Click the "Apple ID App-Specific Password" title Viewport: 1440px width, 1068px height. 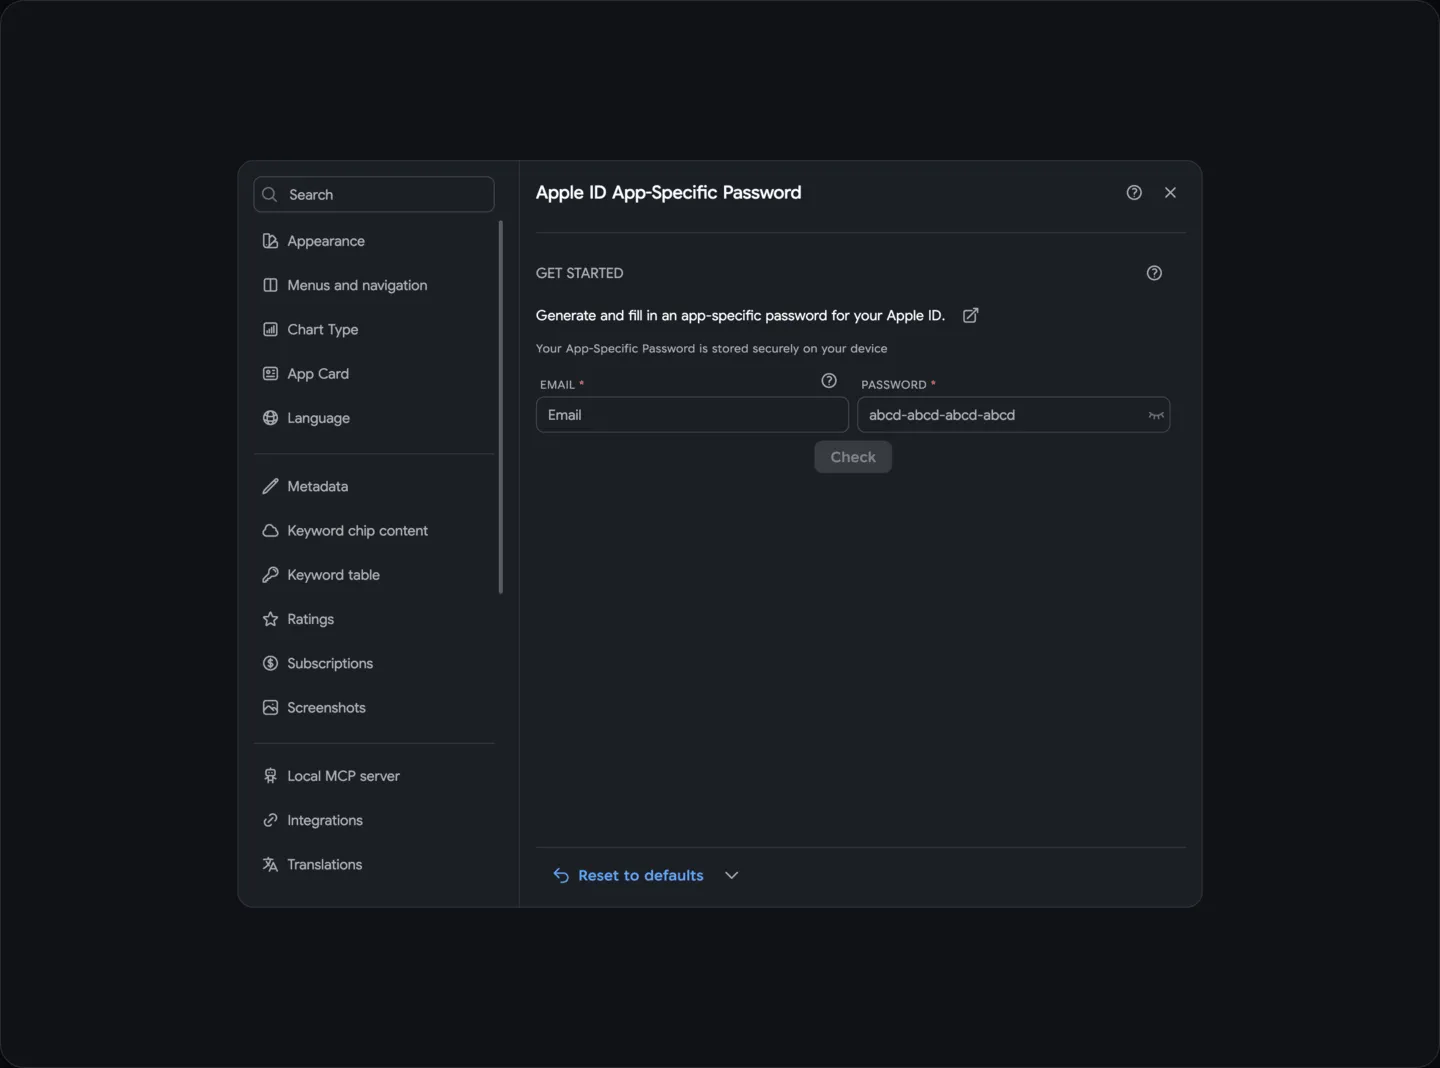(x=669, y=193)
